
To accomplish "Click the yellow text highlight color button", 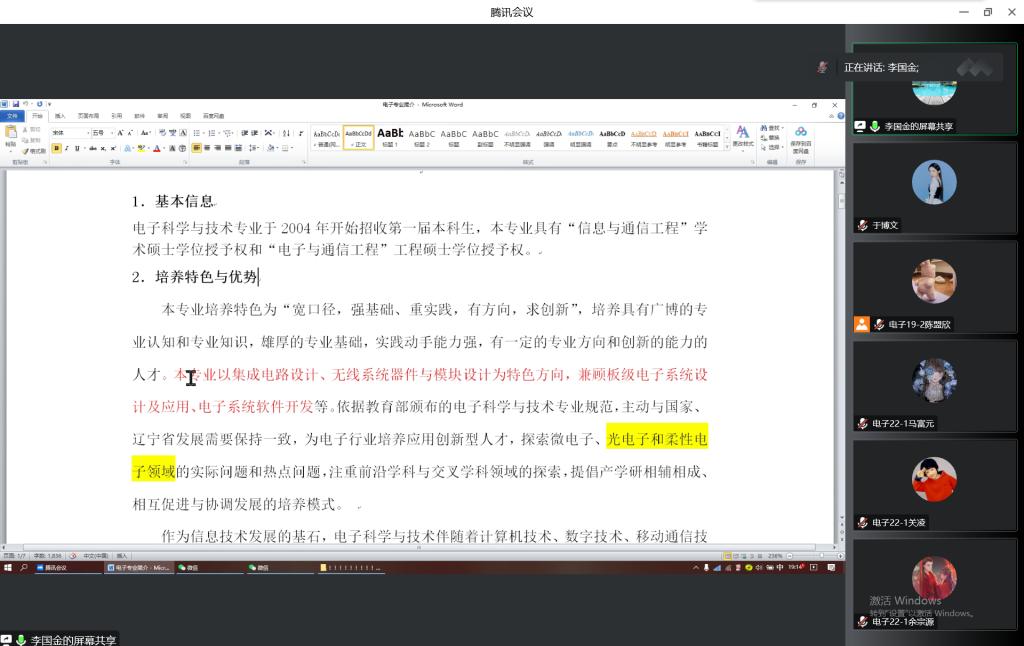I will (x=141, y=148).
